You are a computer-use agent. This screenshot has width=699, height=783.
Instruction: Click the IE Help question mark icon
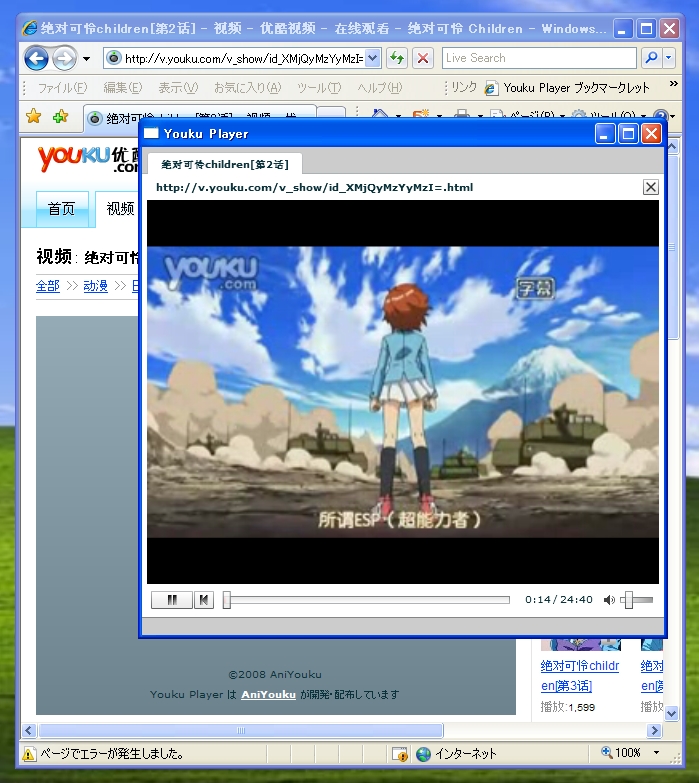(660, 116)
